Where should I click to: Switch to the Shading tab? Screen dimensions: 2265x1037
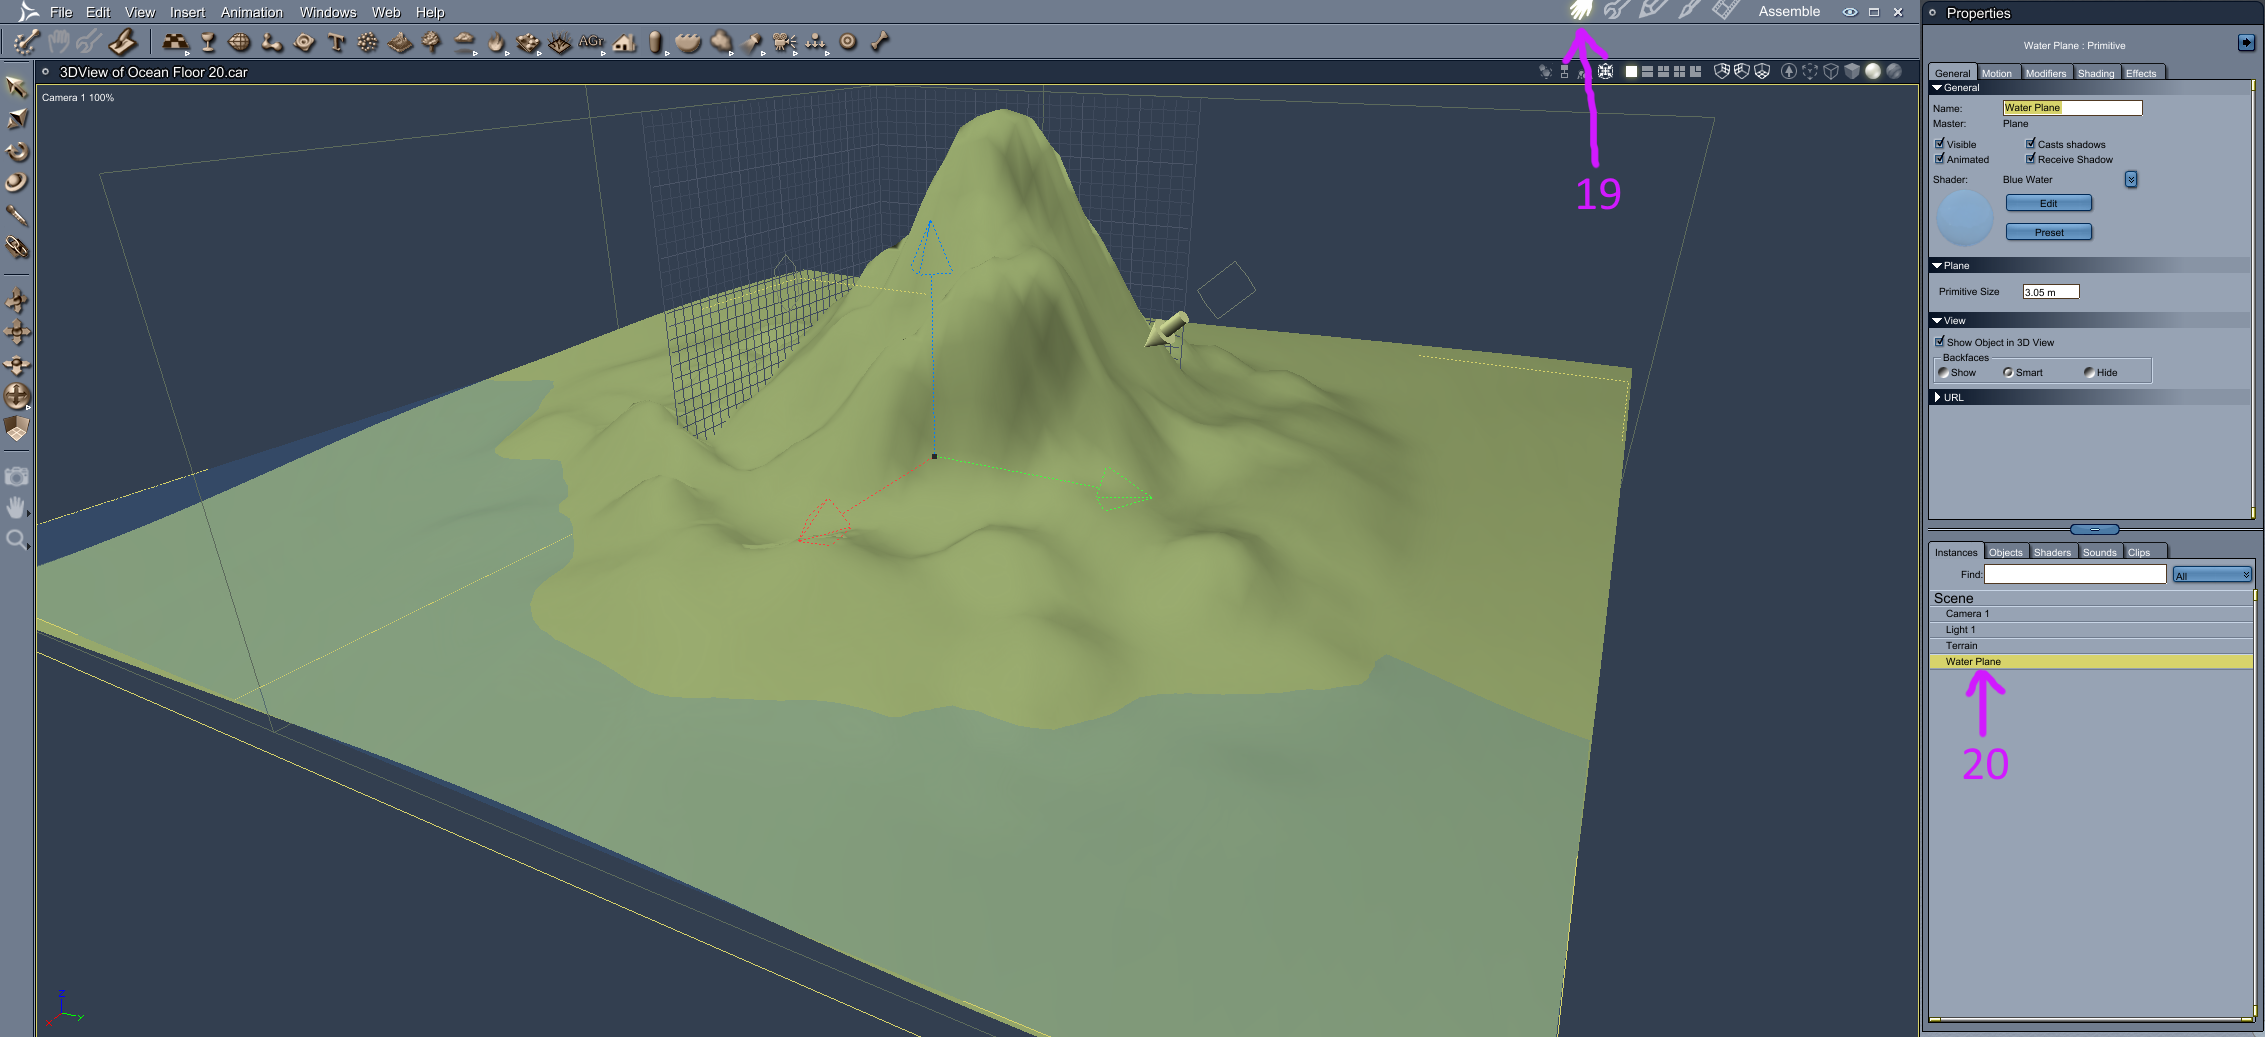[x=2096, y=73]
